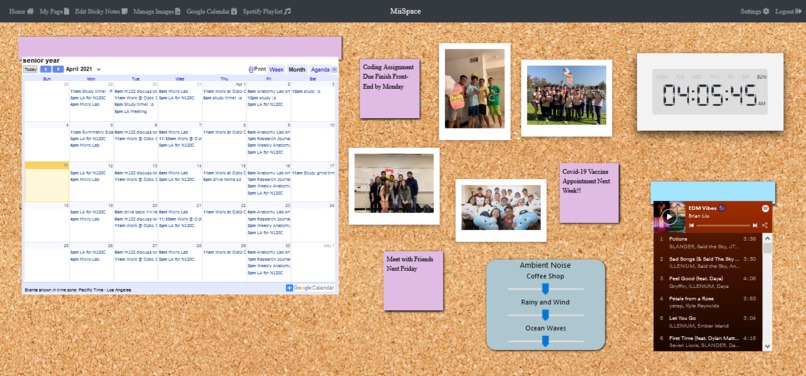
Task: Go to My Page
Action: click(x=54, y=11)
